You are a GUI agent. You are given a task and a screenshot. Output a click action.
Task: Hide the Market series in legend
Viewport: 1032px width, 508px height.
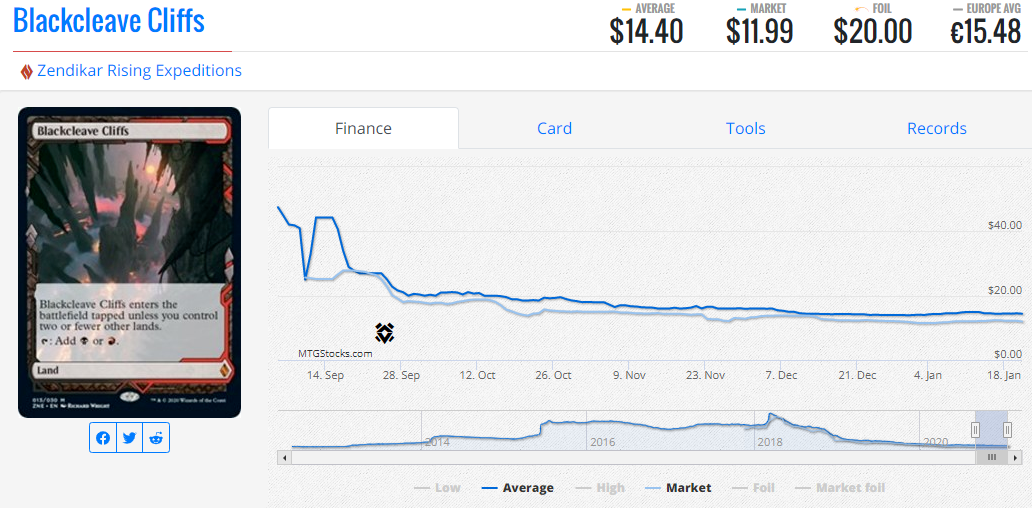678,488
